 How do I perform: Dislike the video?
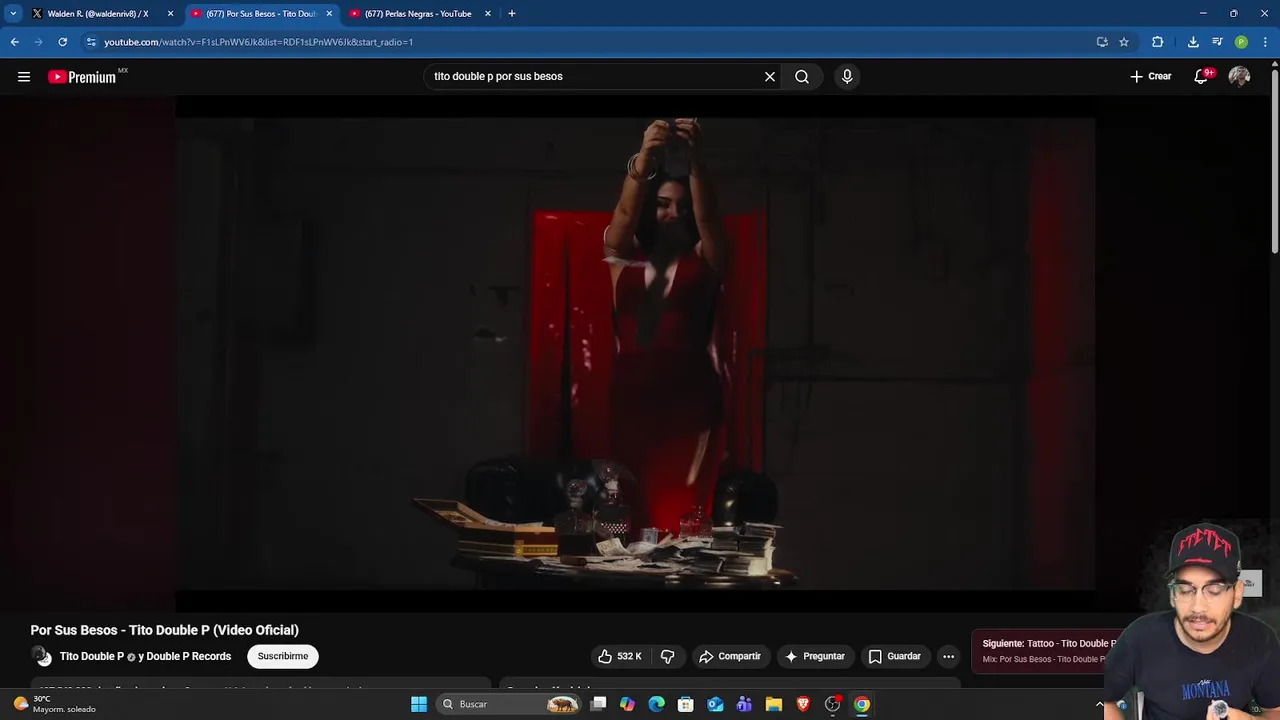(667, 656)
